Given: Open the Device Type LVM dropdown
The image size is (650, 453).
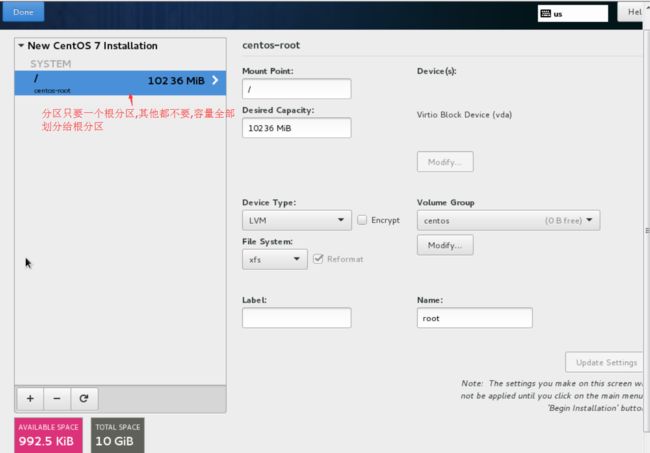Looking at the screenshot, I should click(x=296, y=220).
